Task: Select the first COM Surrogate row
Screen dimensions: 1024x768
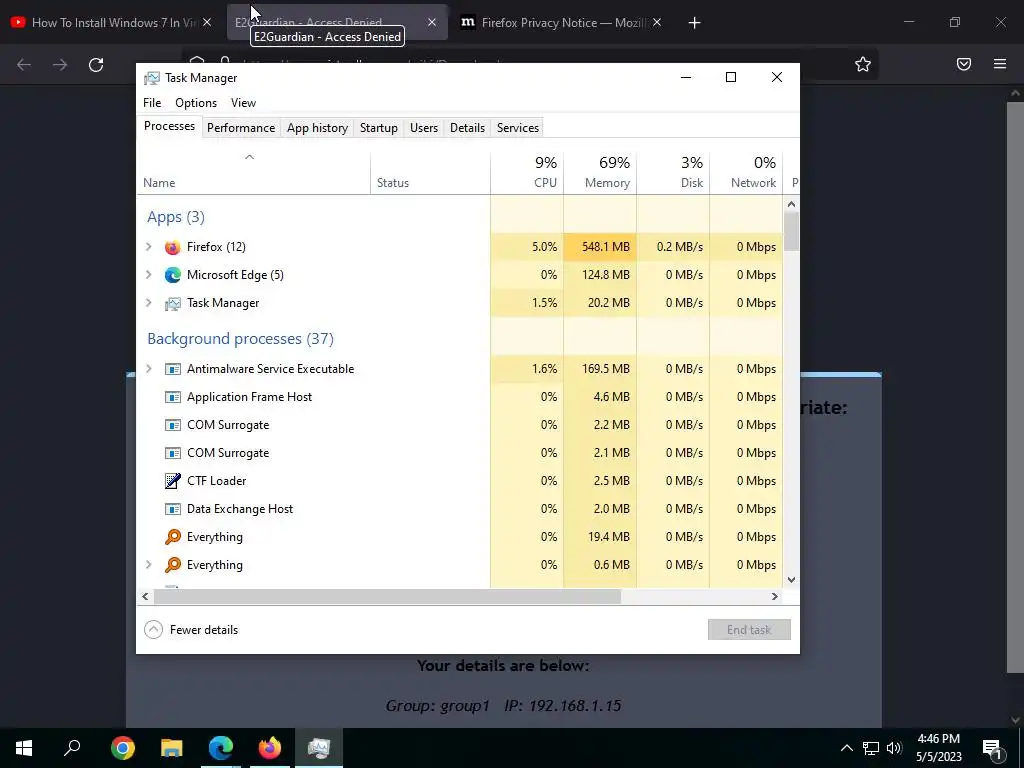Action: pos(460,425)
